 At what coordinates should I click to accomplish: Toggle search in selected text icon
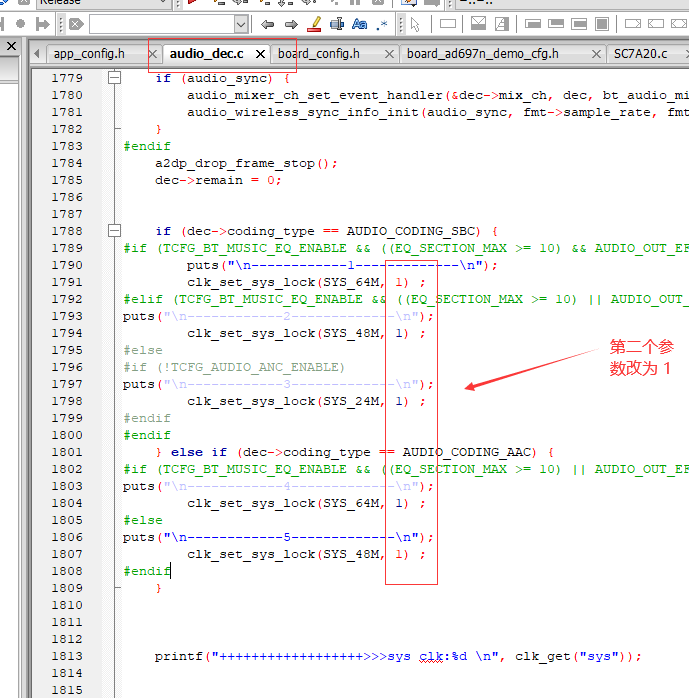click(337, 24)
